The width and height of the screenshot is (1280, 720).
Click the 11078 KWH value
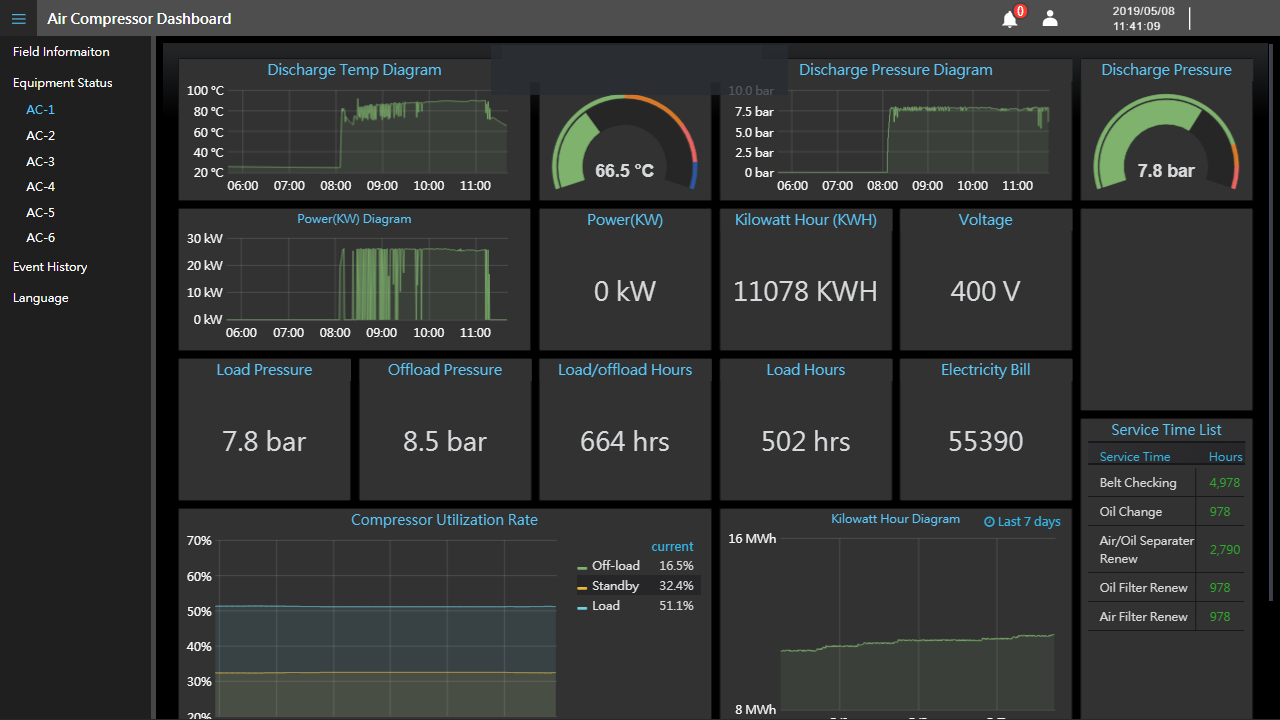coord(806,291)
